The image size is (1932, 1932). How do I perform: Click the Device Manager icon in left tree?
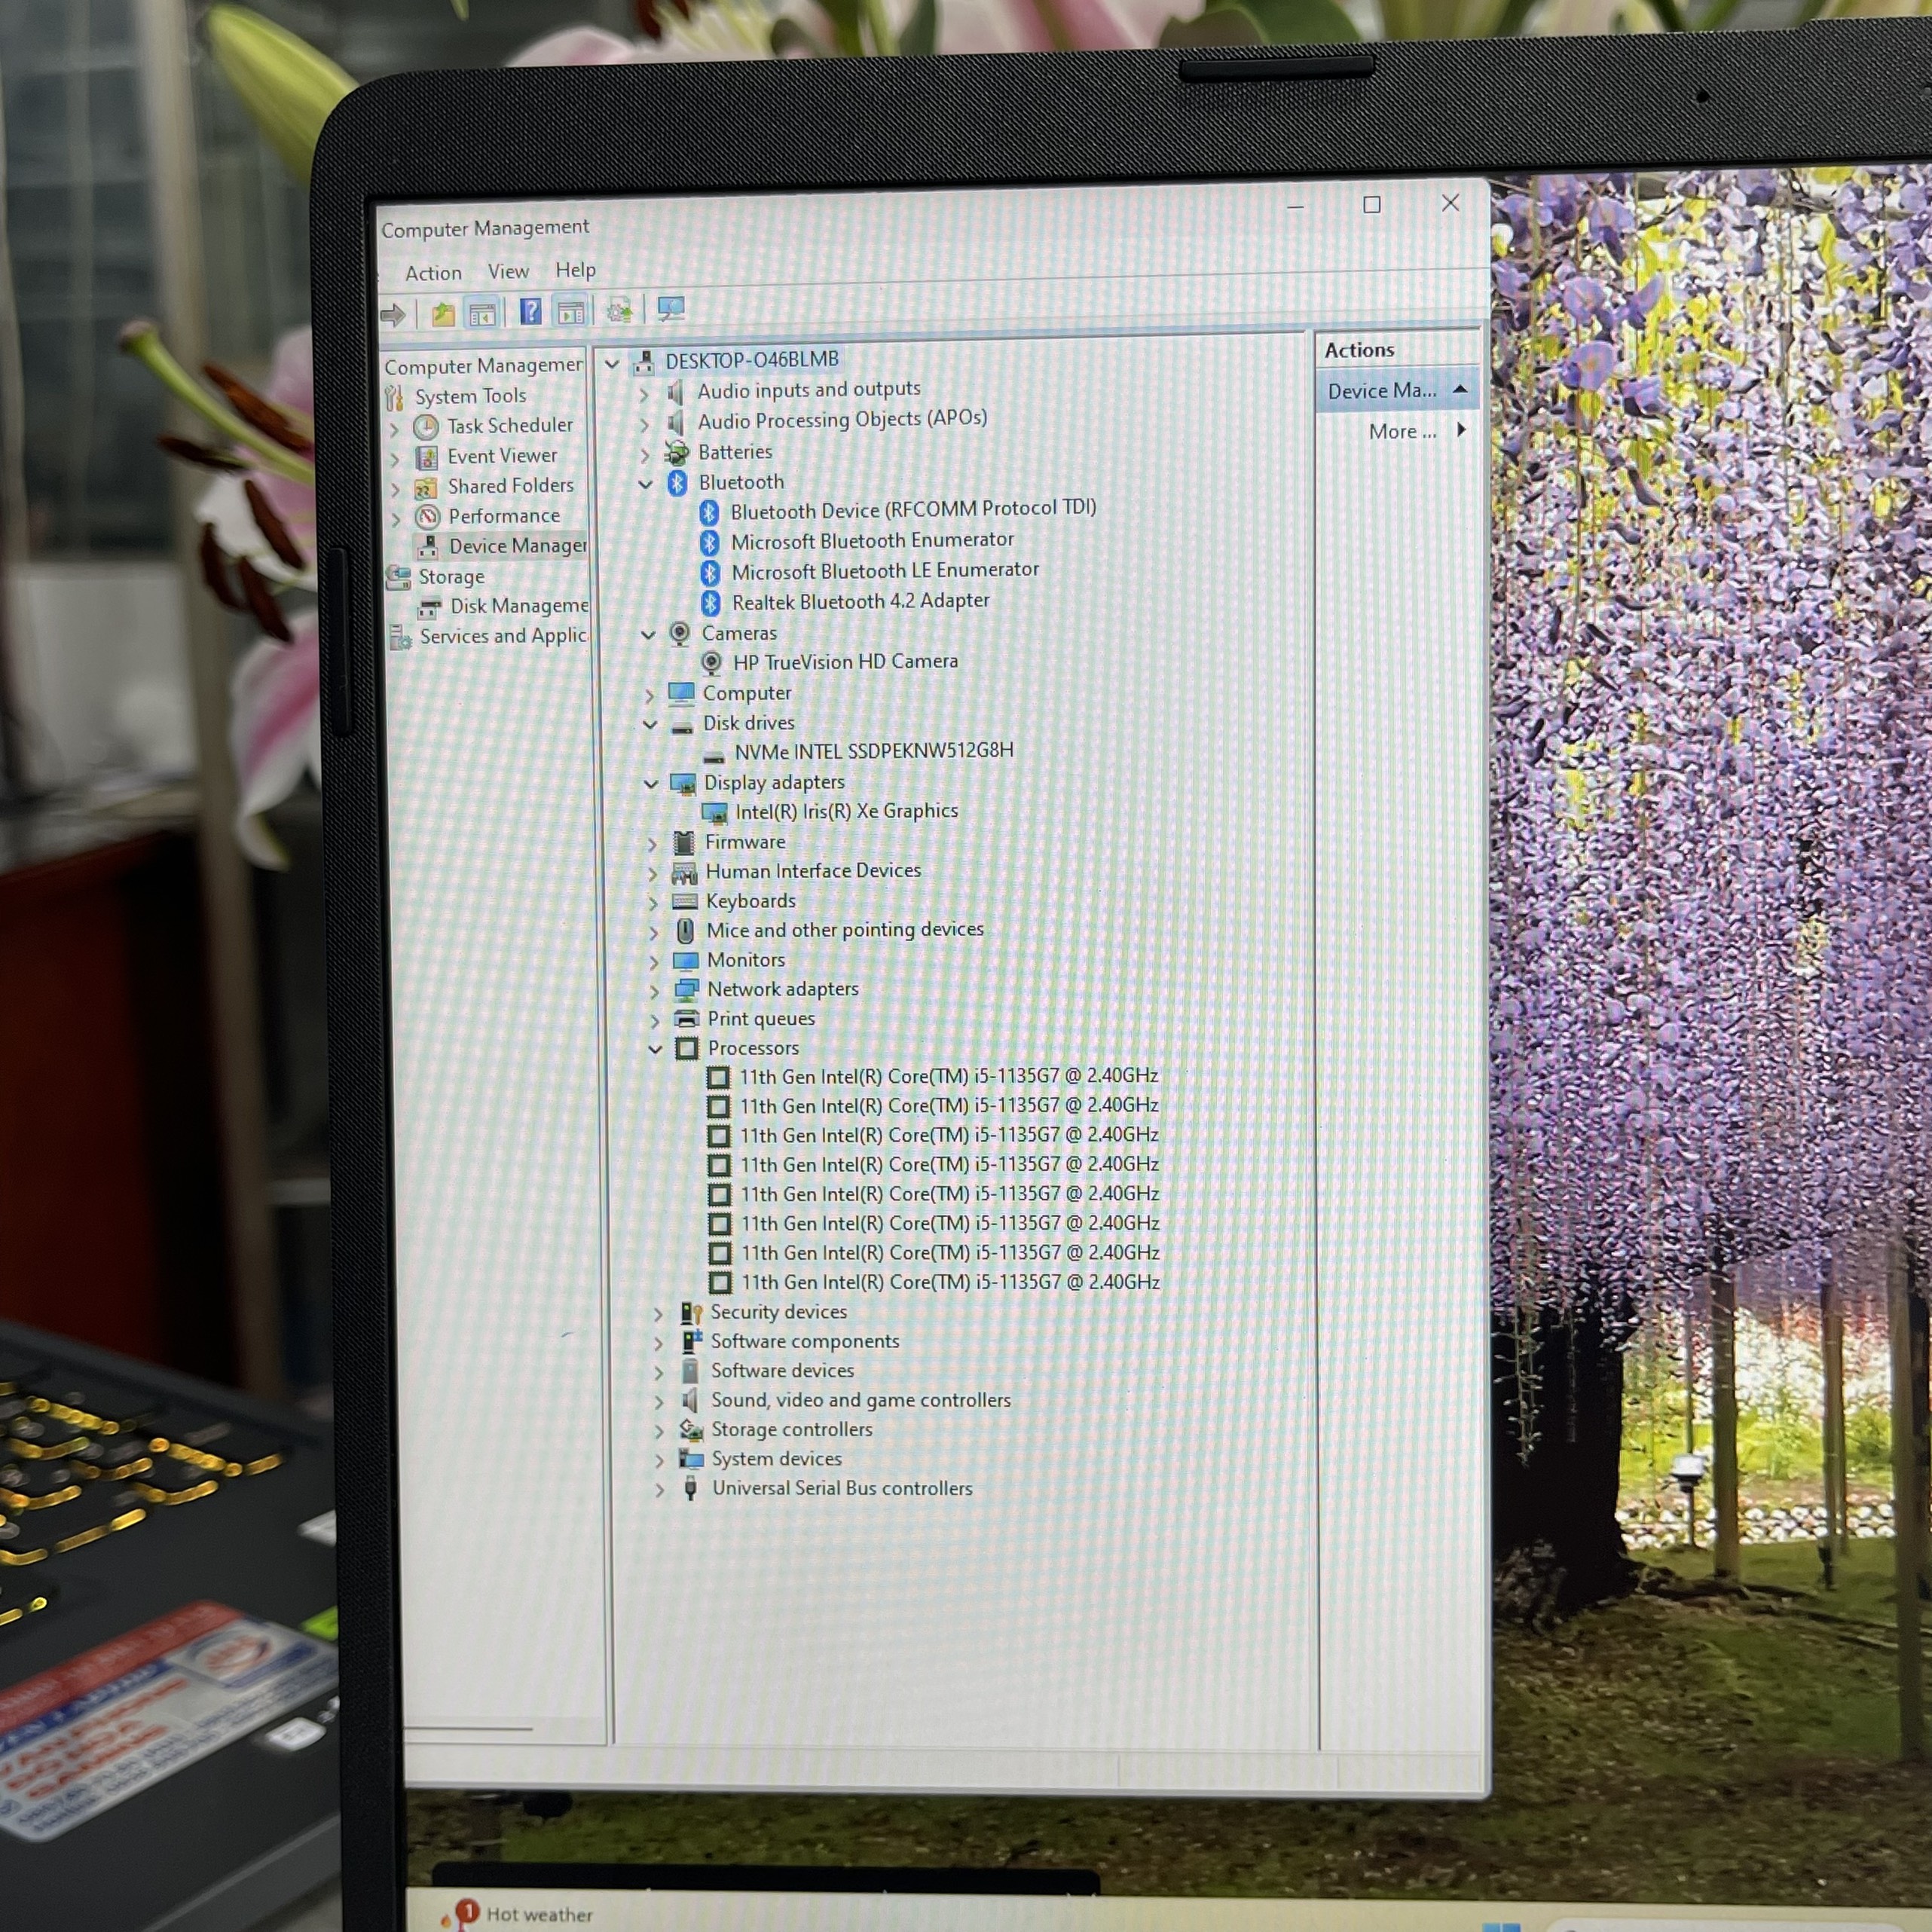[x=428, y=548]
